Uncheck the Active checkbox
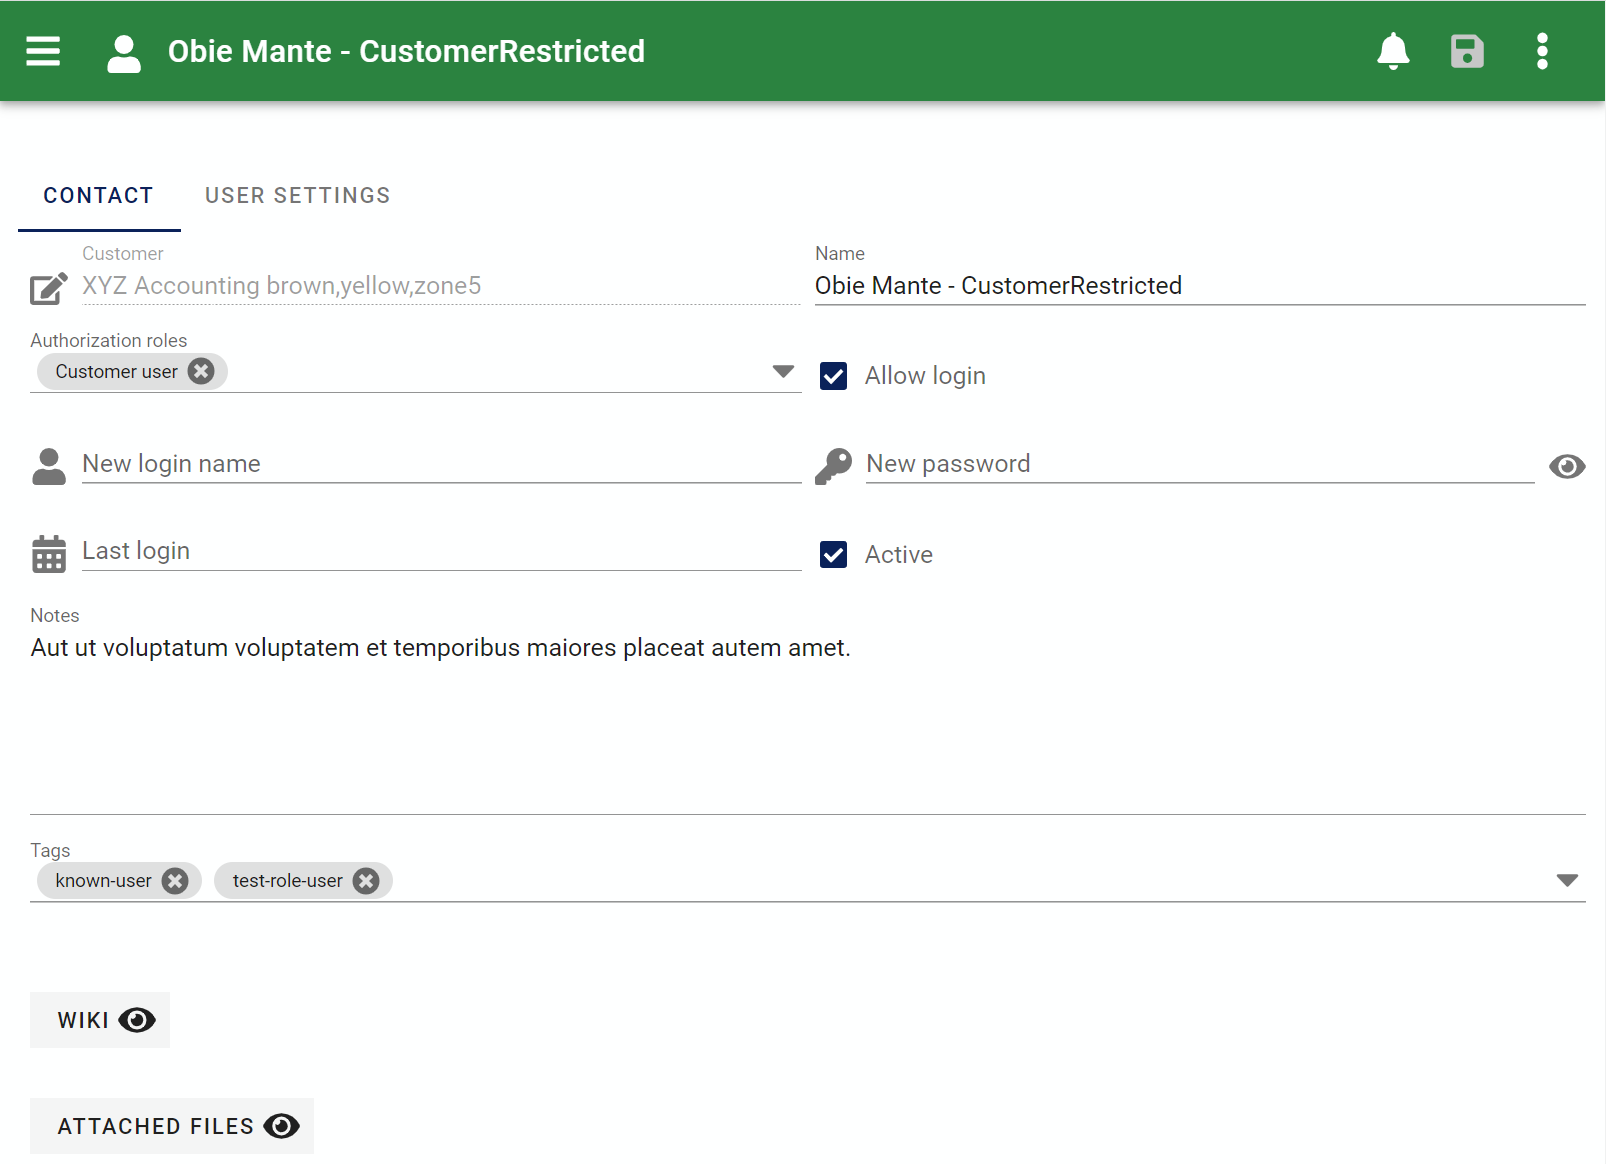This screenshot has height=1164, width=1606. click(x=833, y=554)
